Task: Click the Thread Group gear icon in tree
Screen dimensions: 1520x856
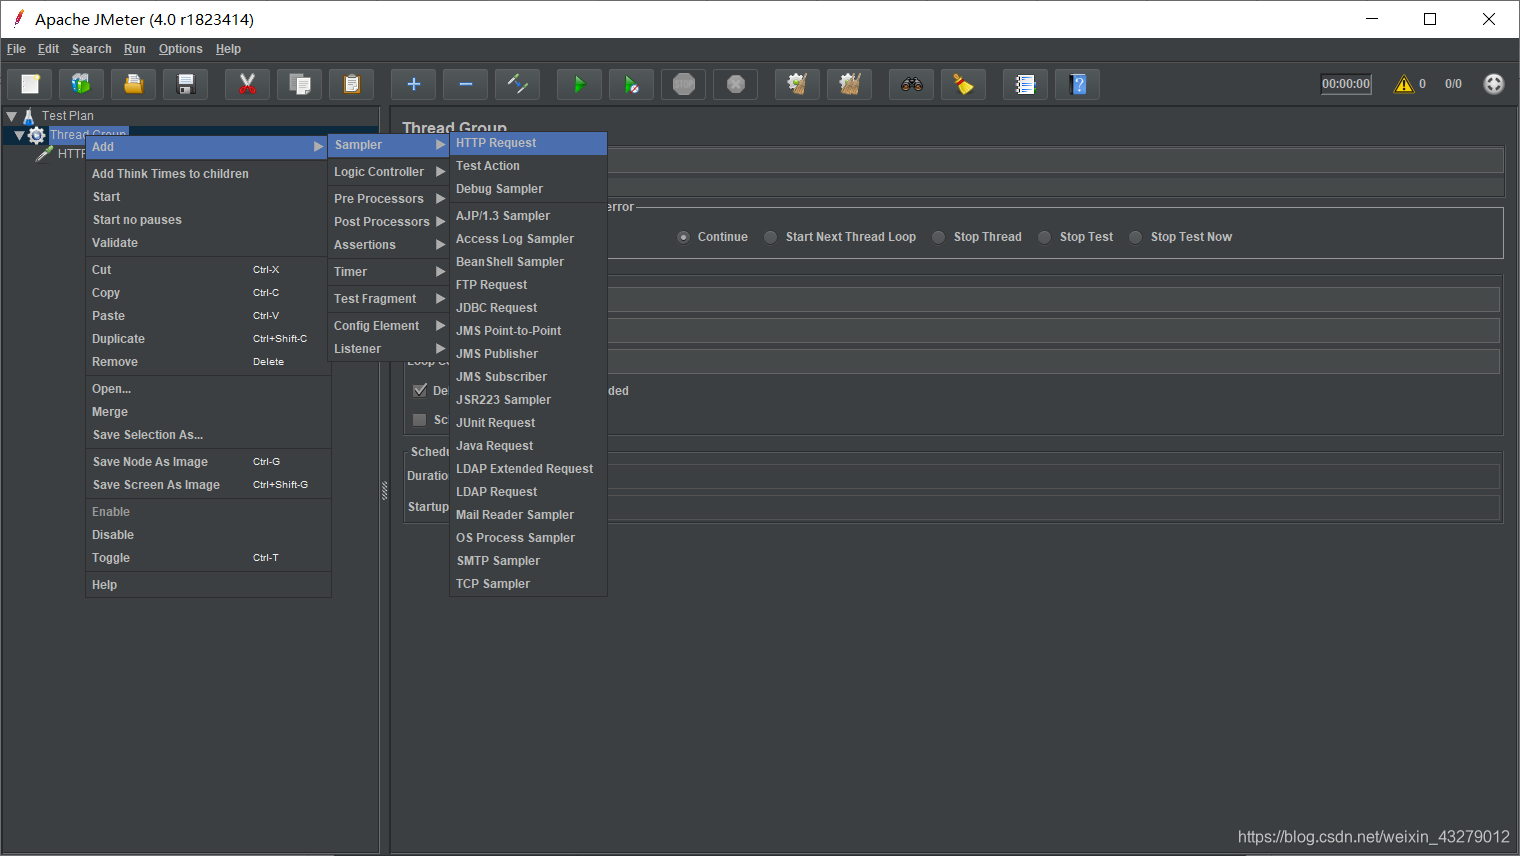Action: [x=37, y=135]
